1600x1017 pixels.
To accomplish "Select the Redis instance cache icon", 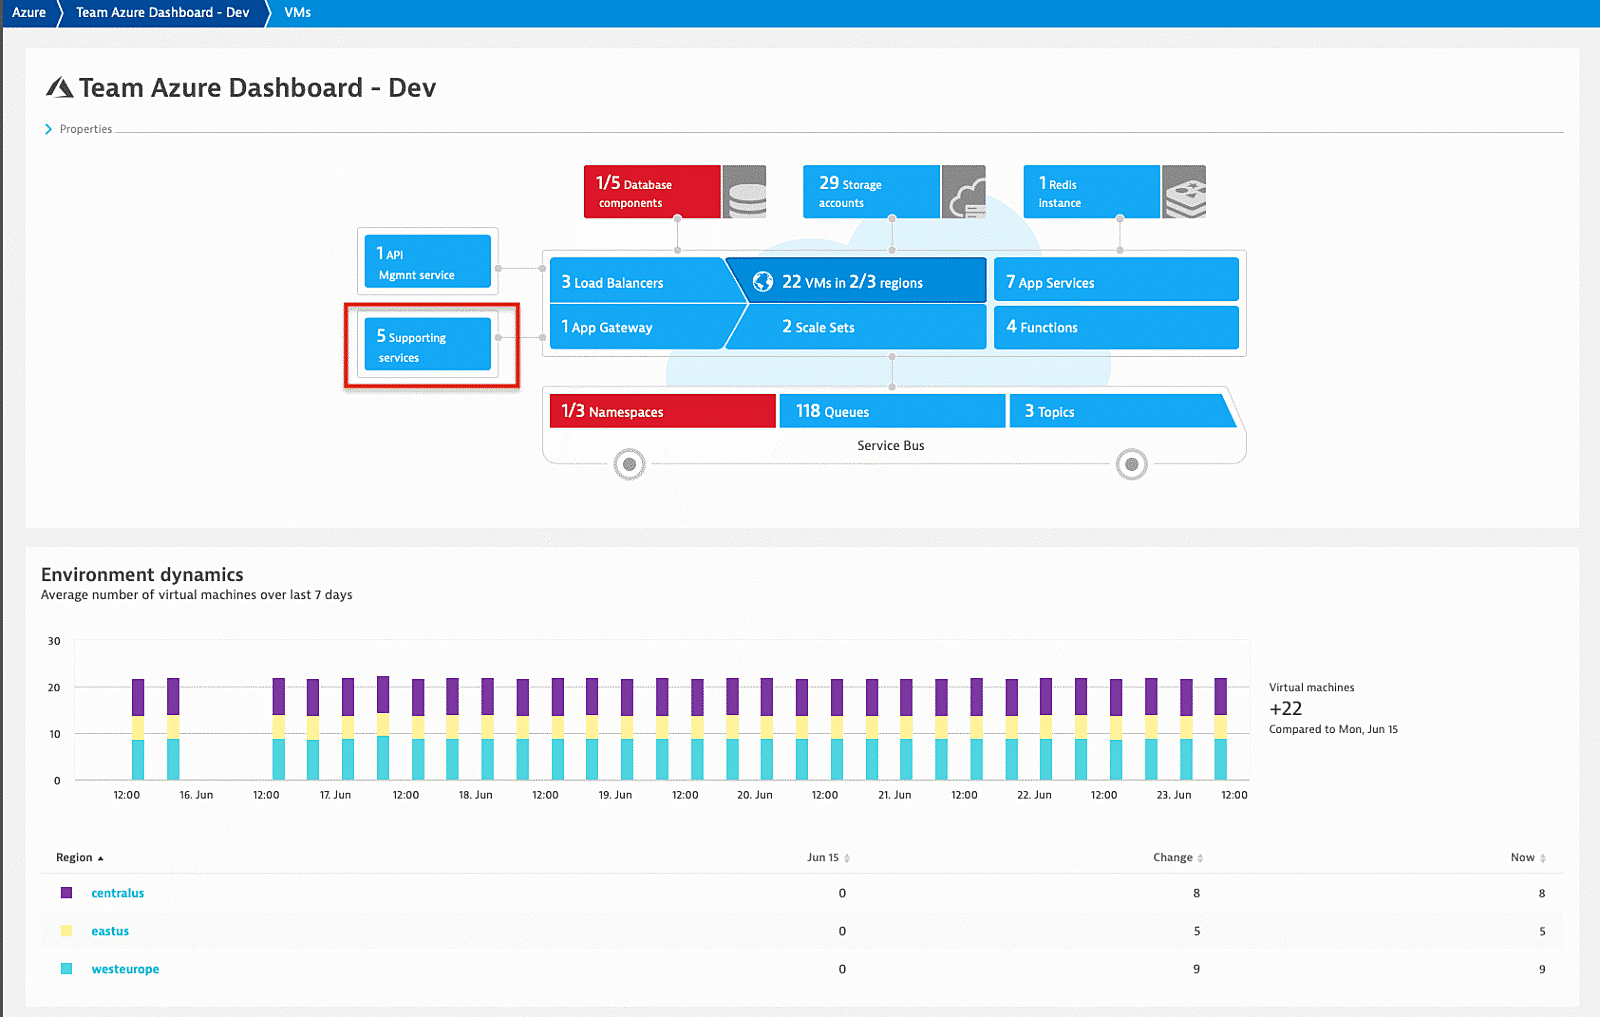I will tap(1183, 191).
